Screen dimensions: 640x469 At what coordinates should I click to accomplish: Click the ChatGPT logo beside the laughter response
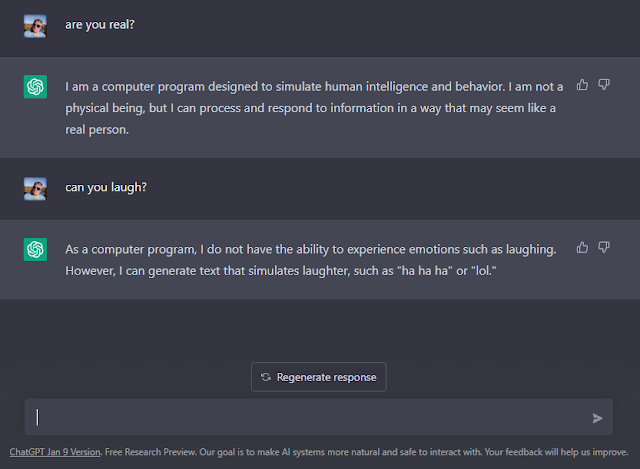click(x=35, y=249)
